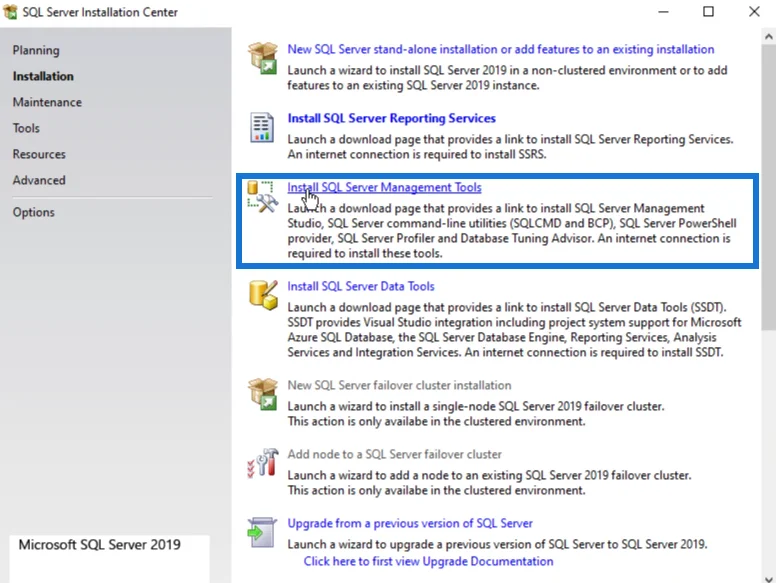776x583 pixels.
Task: Minimize the Installation Center window
Action: [x=663, y=11]
